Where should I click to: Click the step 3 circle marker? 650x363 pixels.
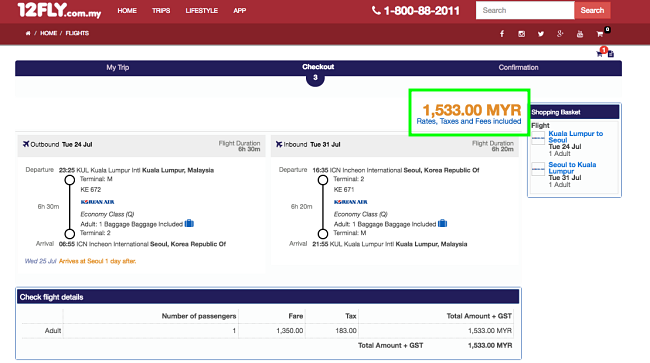click(315, 78)
